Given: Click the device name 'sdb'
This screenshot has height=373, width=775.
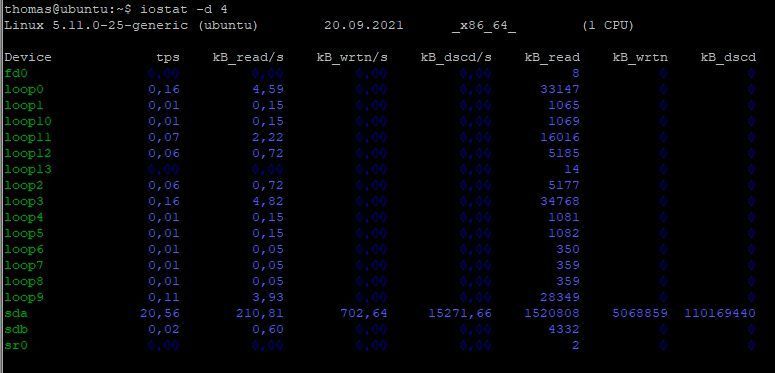Looking at the screenshot, I should click(16, 330).
